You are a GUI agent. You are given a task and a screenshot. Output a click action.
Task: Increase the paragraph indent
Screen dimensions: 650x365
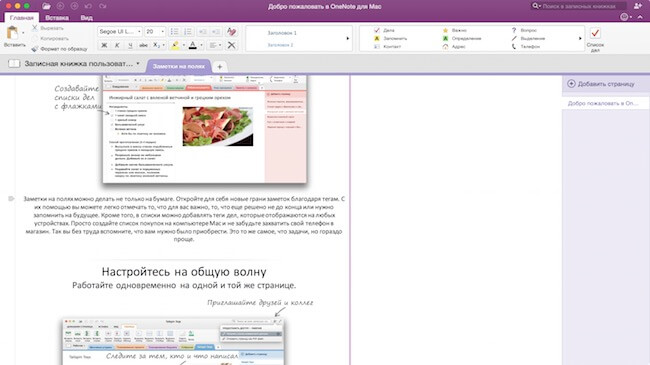[216, 32]
